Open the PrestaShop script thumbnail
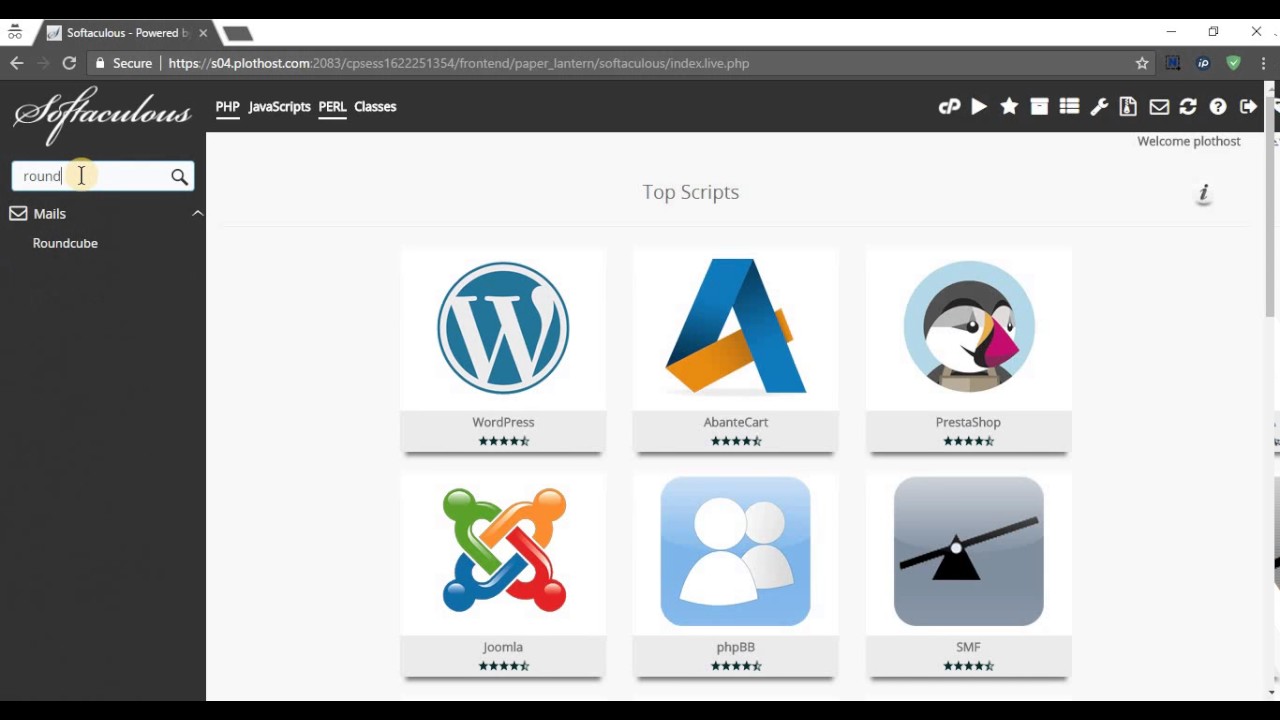Viewport: 1280px width, 720px height. pos(968,328)
